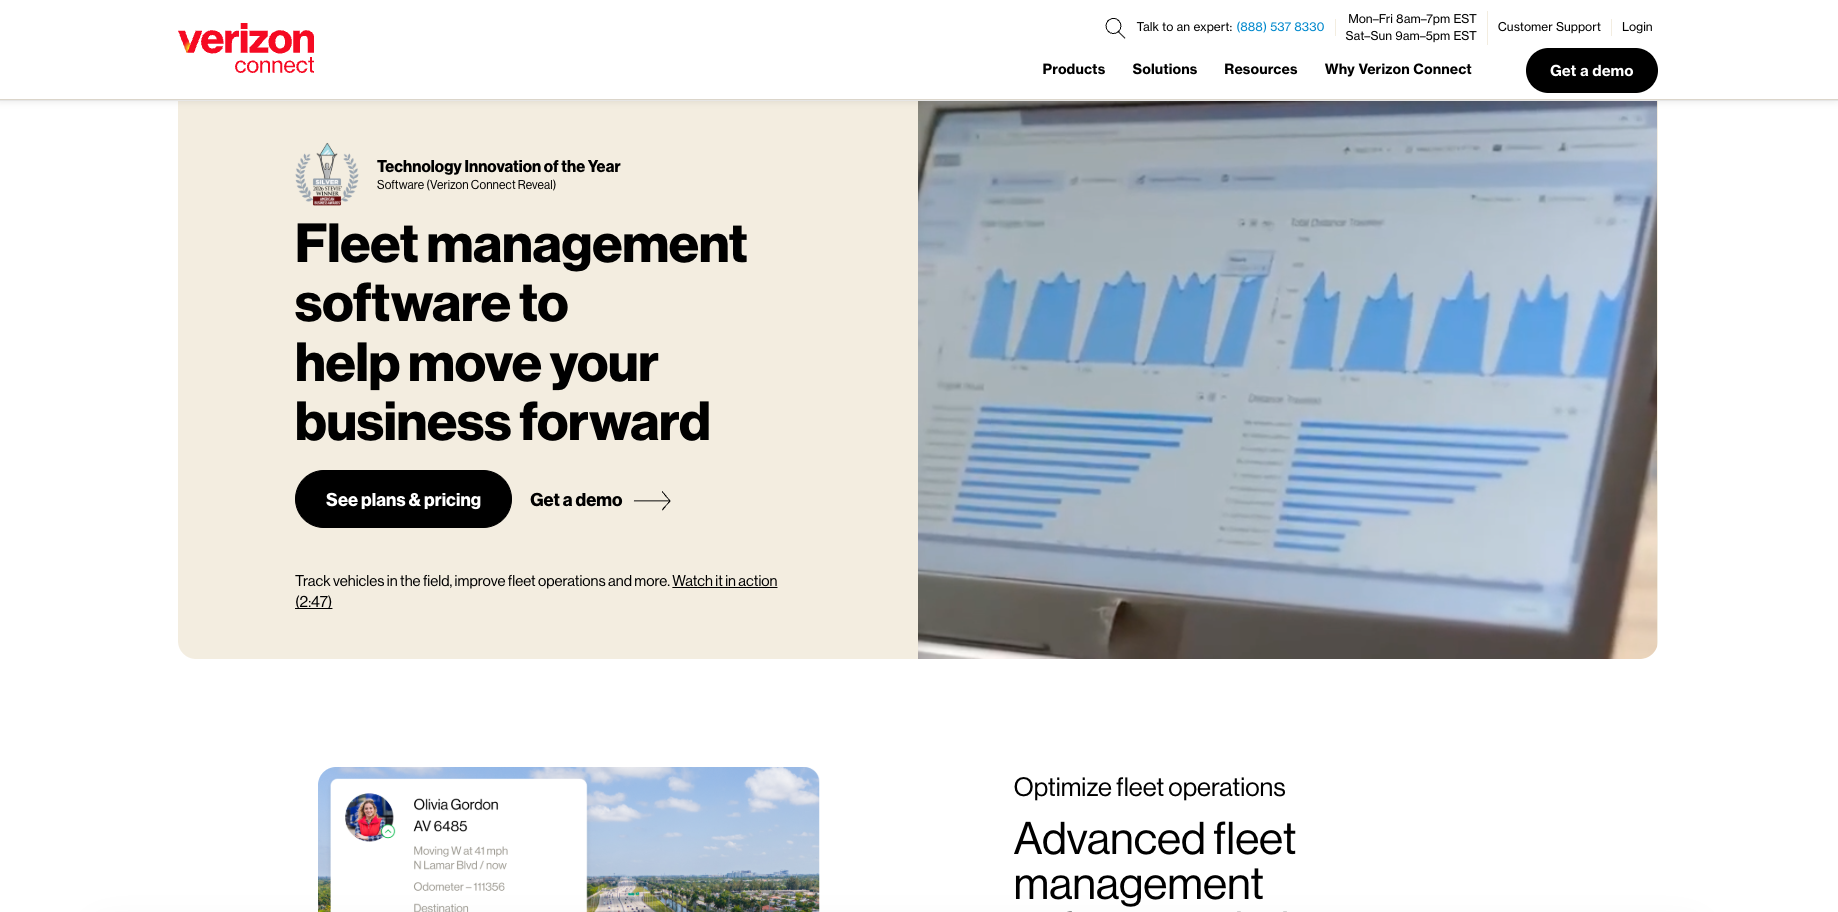
Task: Click the Moving W at 41 mph status
Action: click(461, 851)
